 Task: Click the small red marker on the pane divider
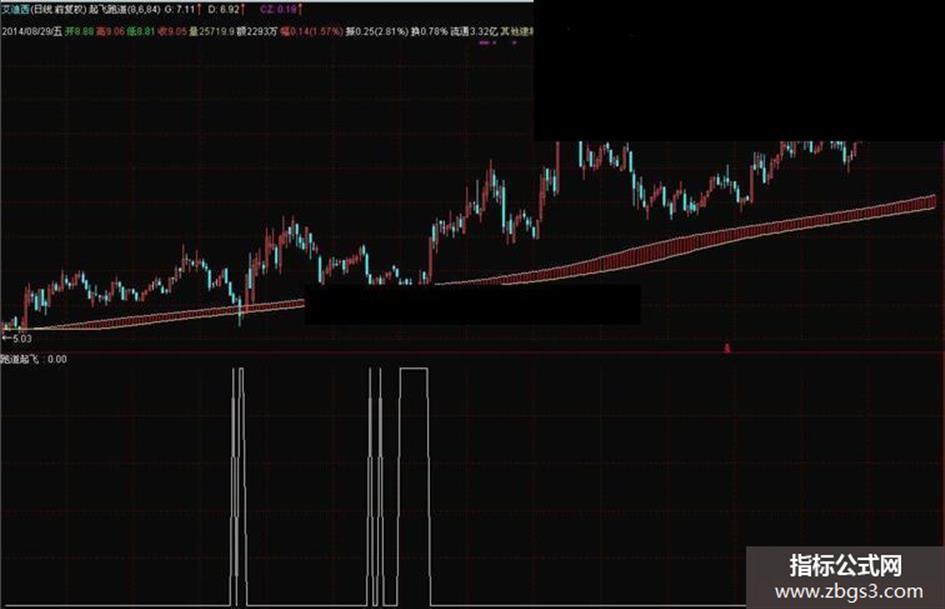[727, 349]
